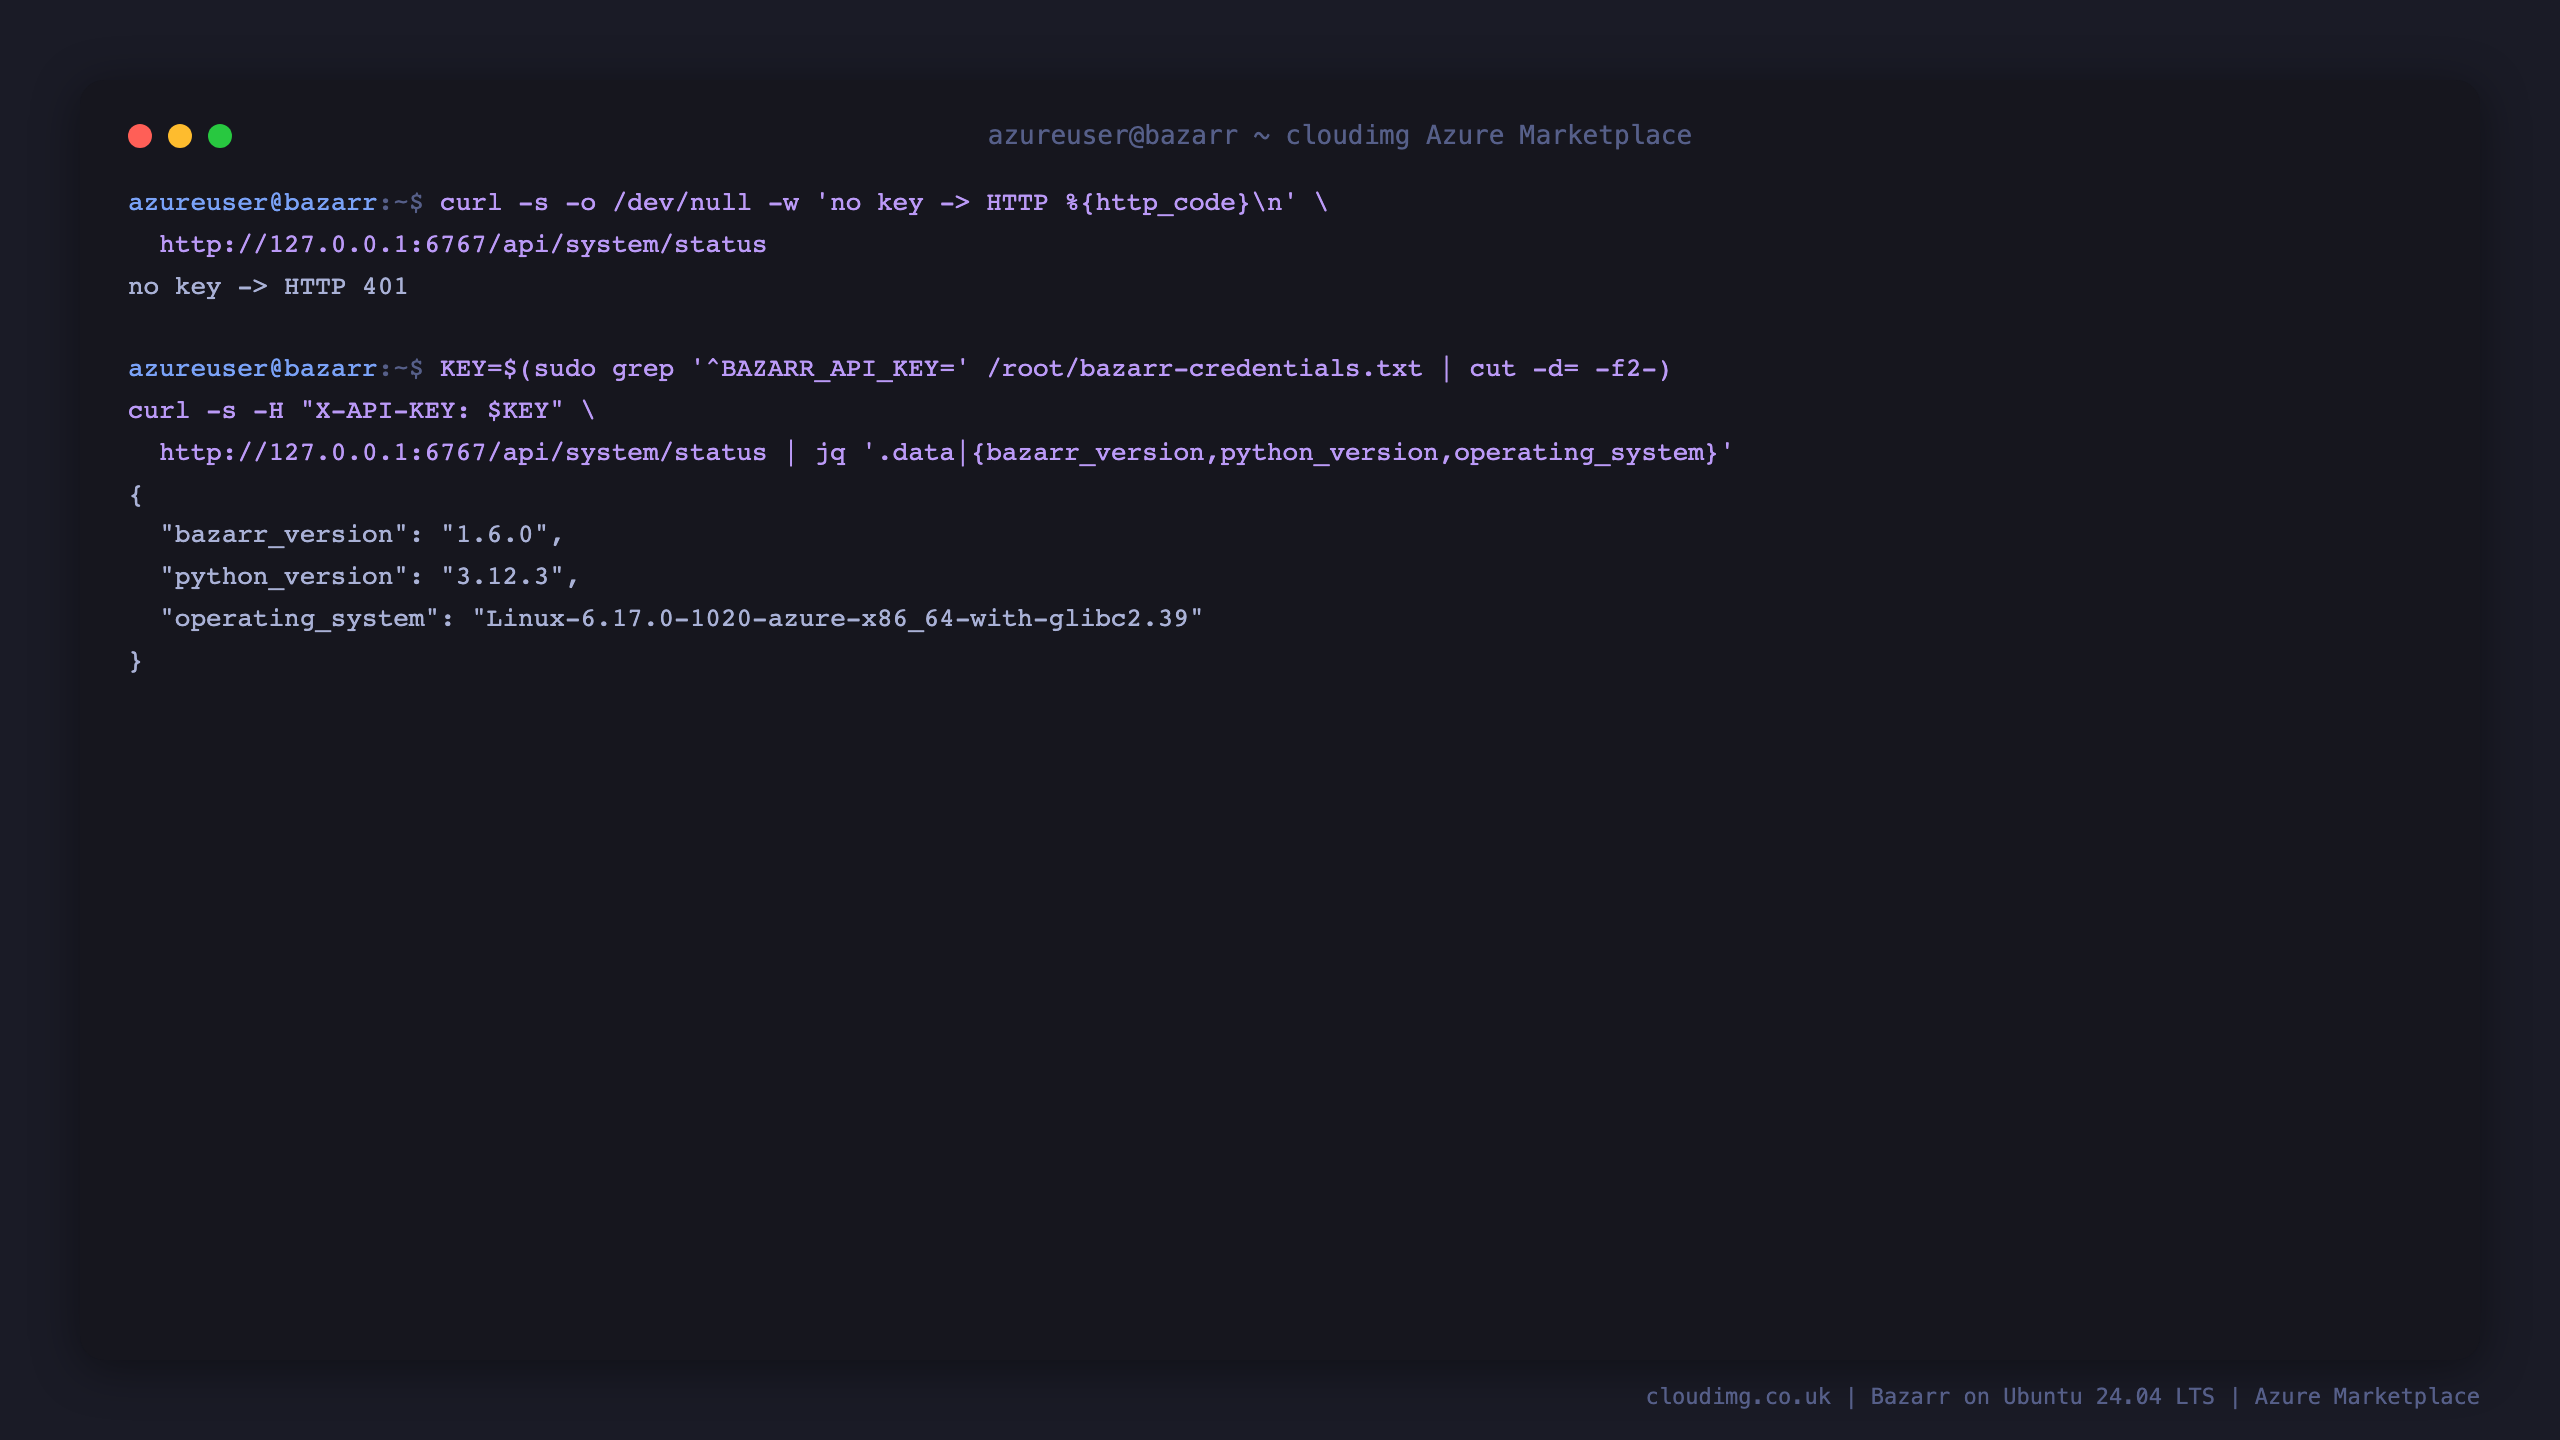Click the second azureuser@bazarr prompt before KEY=
Viewport: 2560px width, 1440px height.
(x=275, y=369)
